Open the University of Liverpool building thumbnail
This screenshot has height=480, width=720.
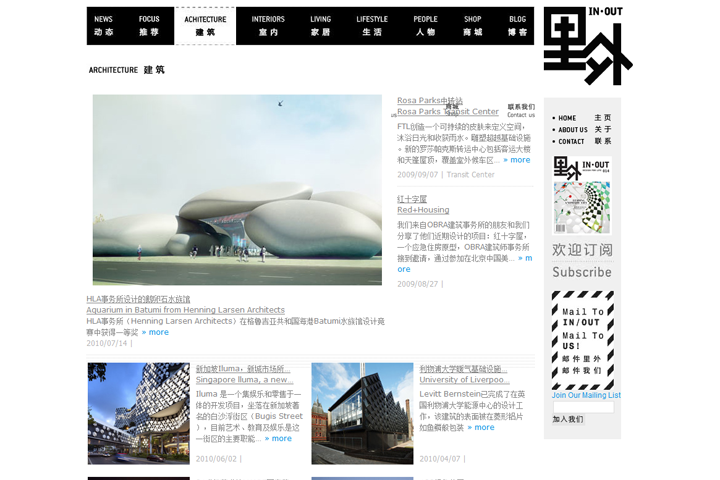coord(362,413)
